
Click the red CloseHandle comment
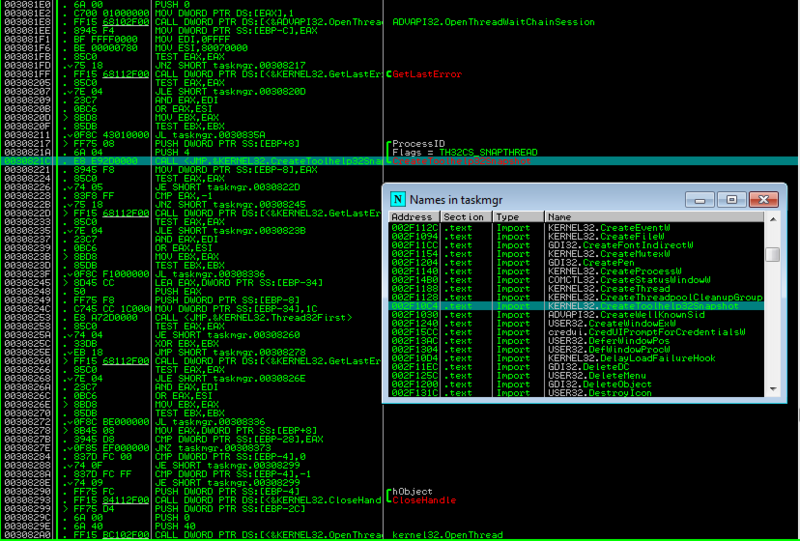point(424,500)
